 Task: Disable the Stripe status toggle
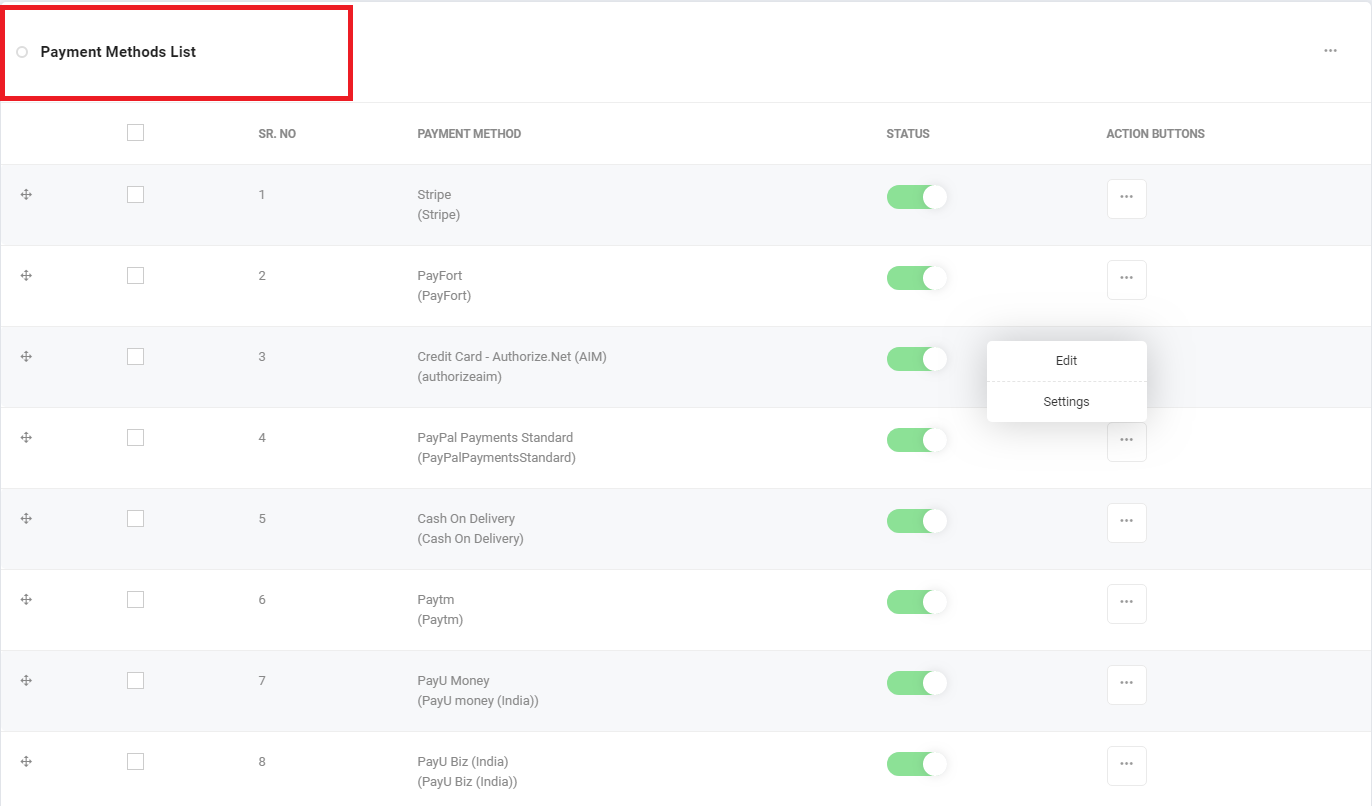coord(917,197)
